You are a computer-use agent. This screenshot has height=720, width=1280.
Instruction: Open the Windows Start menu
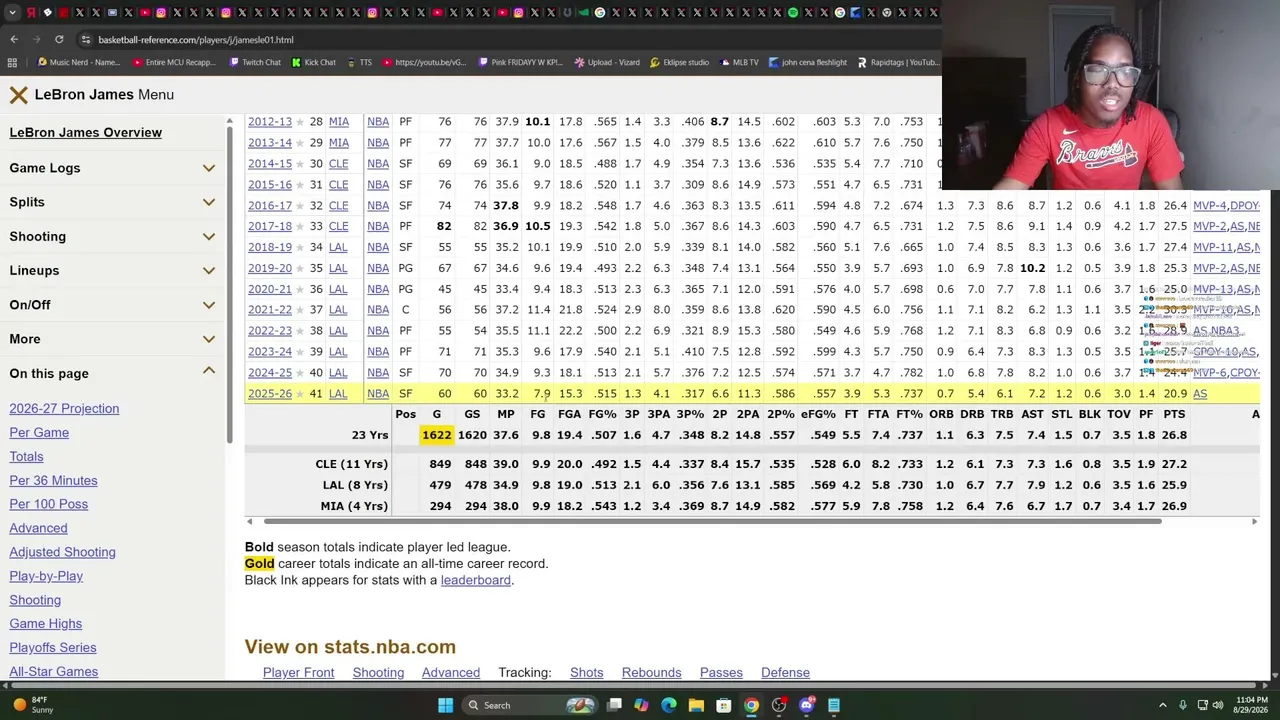coord(445,705)
